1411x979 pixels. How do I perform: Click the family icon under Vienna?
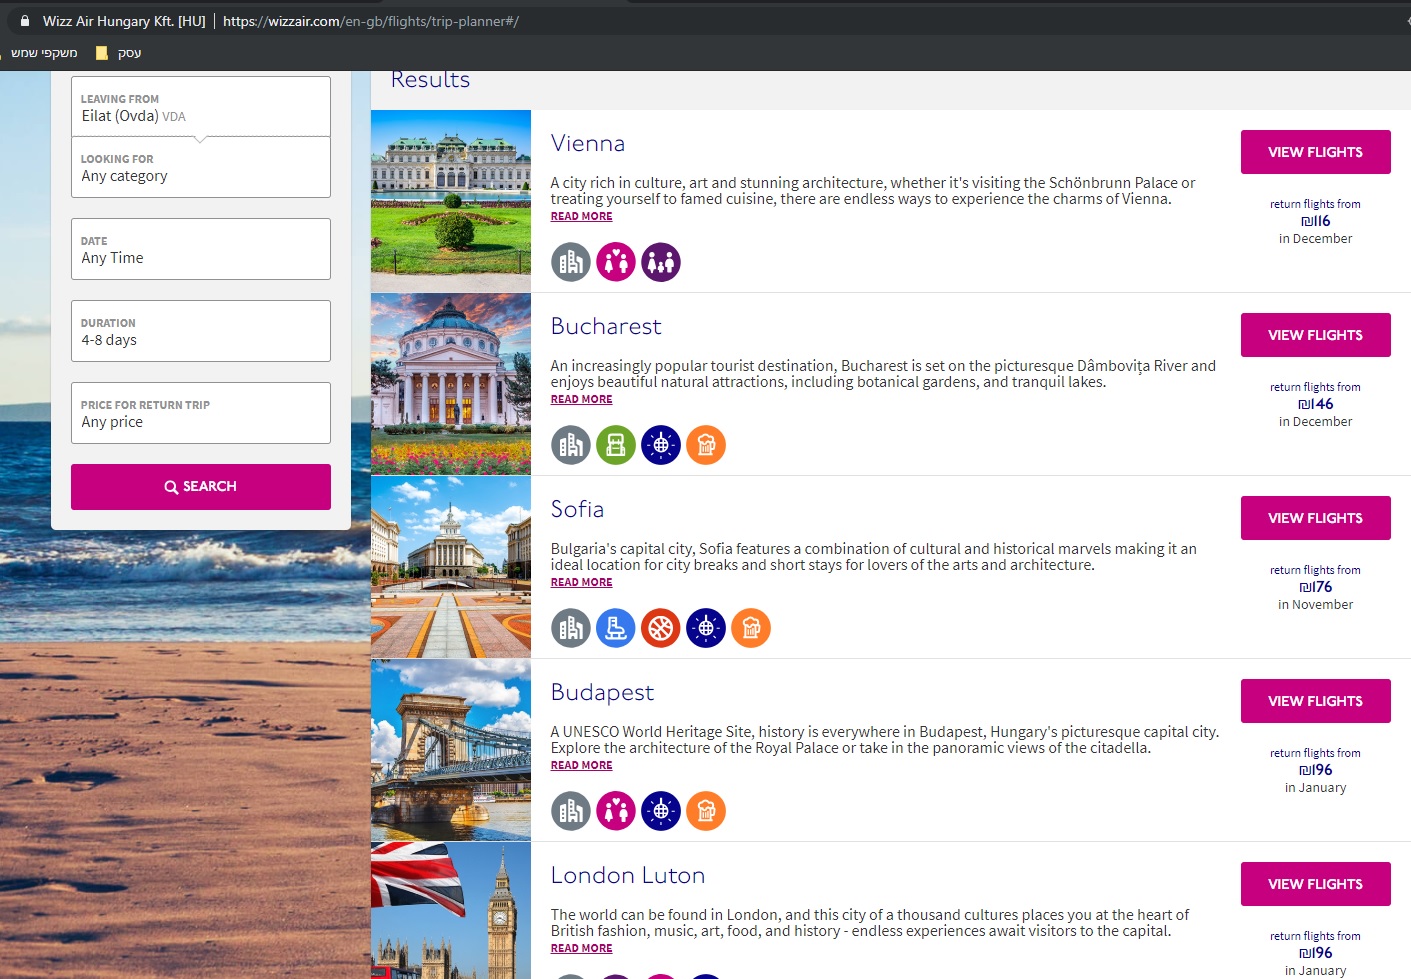point(661,262)
